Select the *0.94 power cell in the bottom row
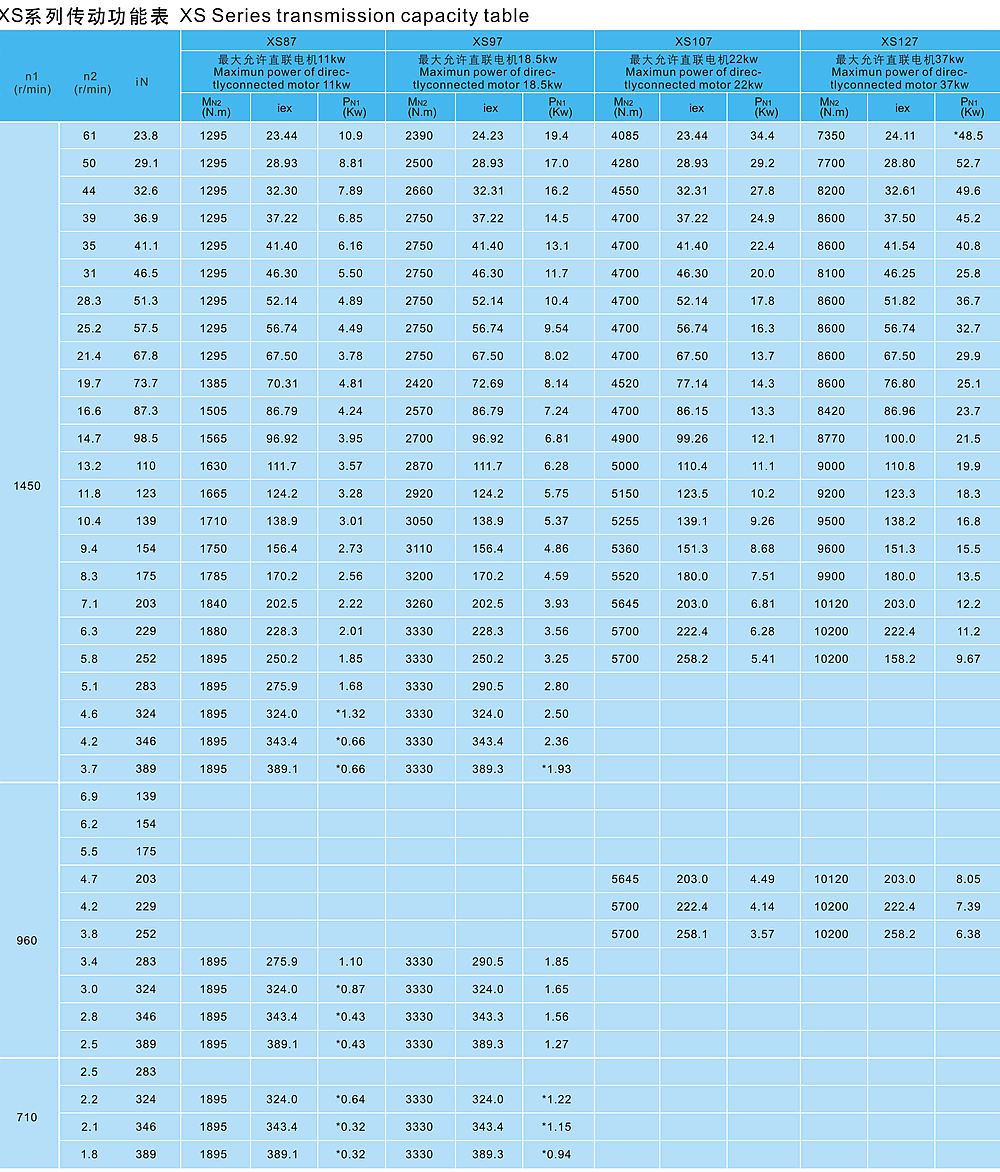The width and height of the screenshot is (1000, 1172). pyautogui.click(x=556, y=1155)
